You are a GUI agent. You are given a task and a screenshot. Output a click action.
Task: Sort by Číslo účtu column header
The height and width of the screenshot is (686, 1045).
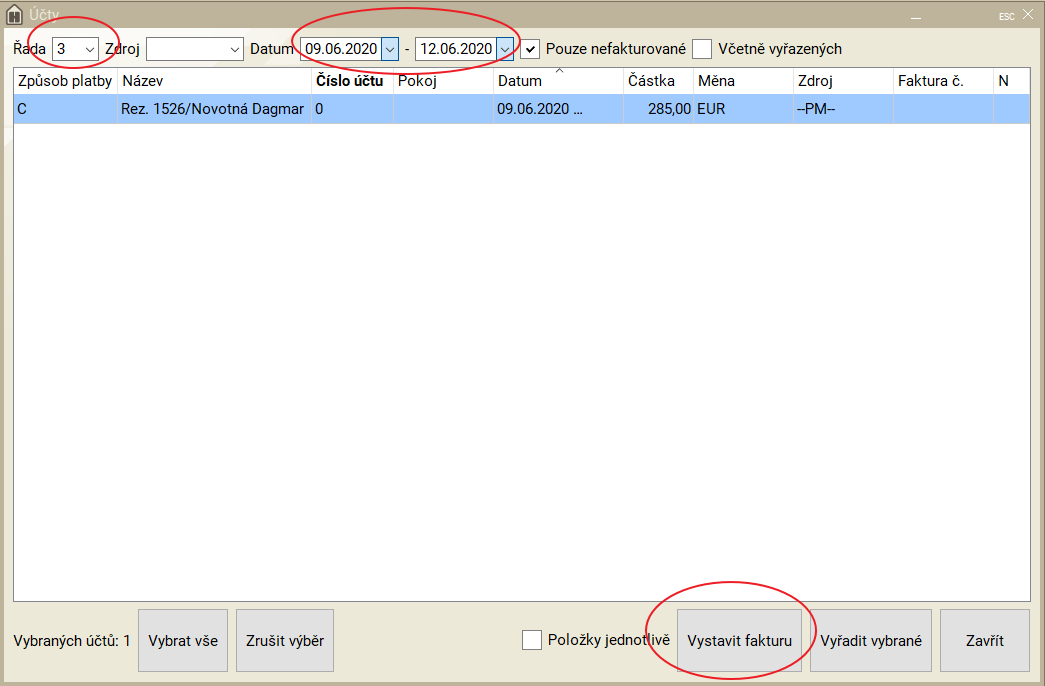point(350,81)
